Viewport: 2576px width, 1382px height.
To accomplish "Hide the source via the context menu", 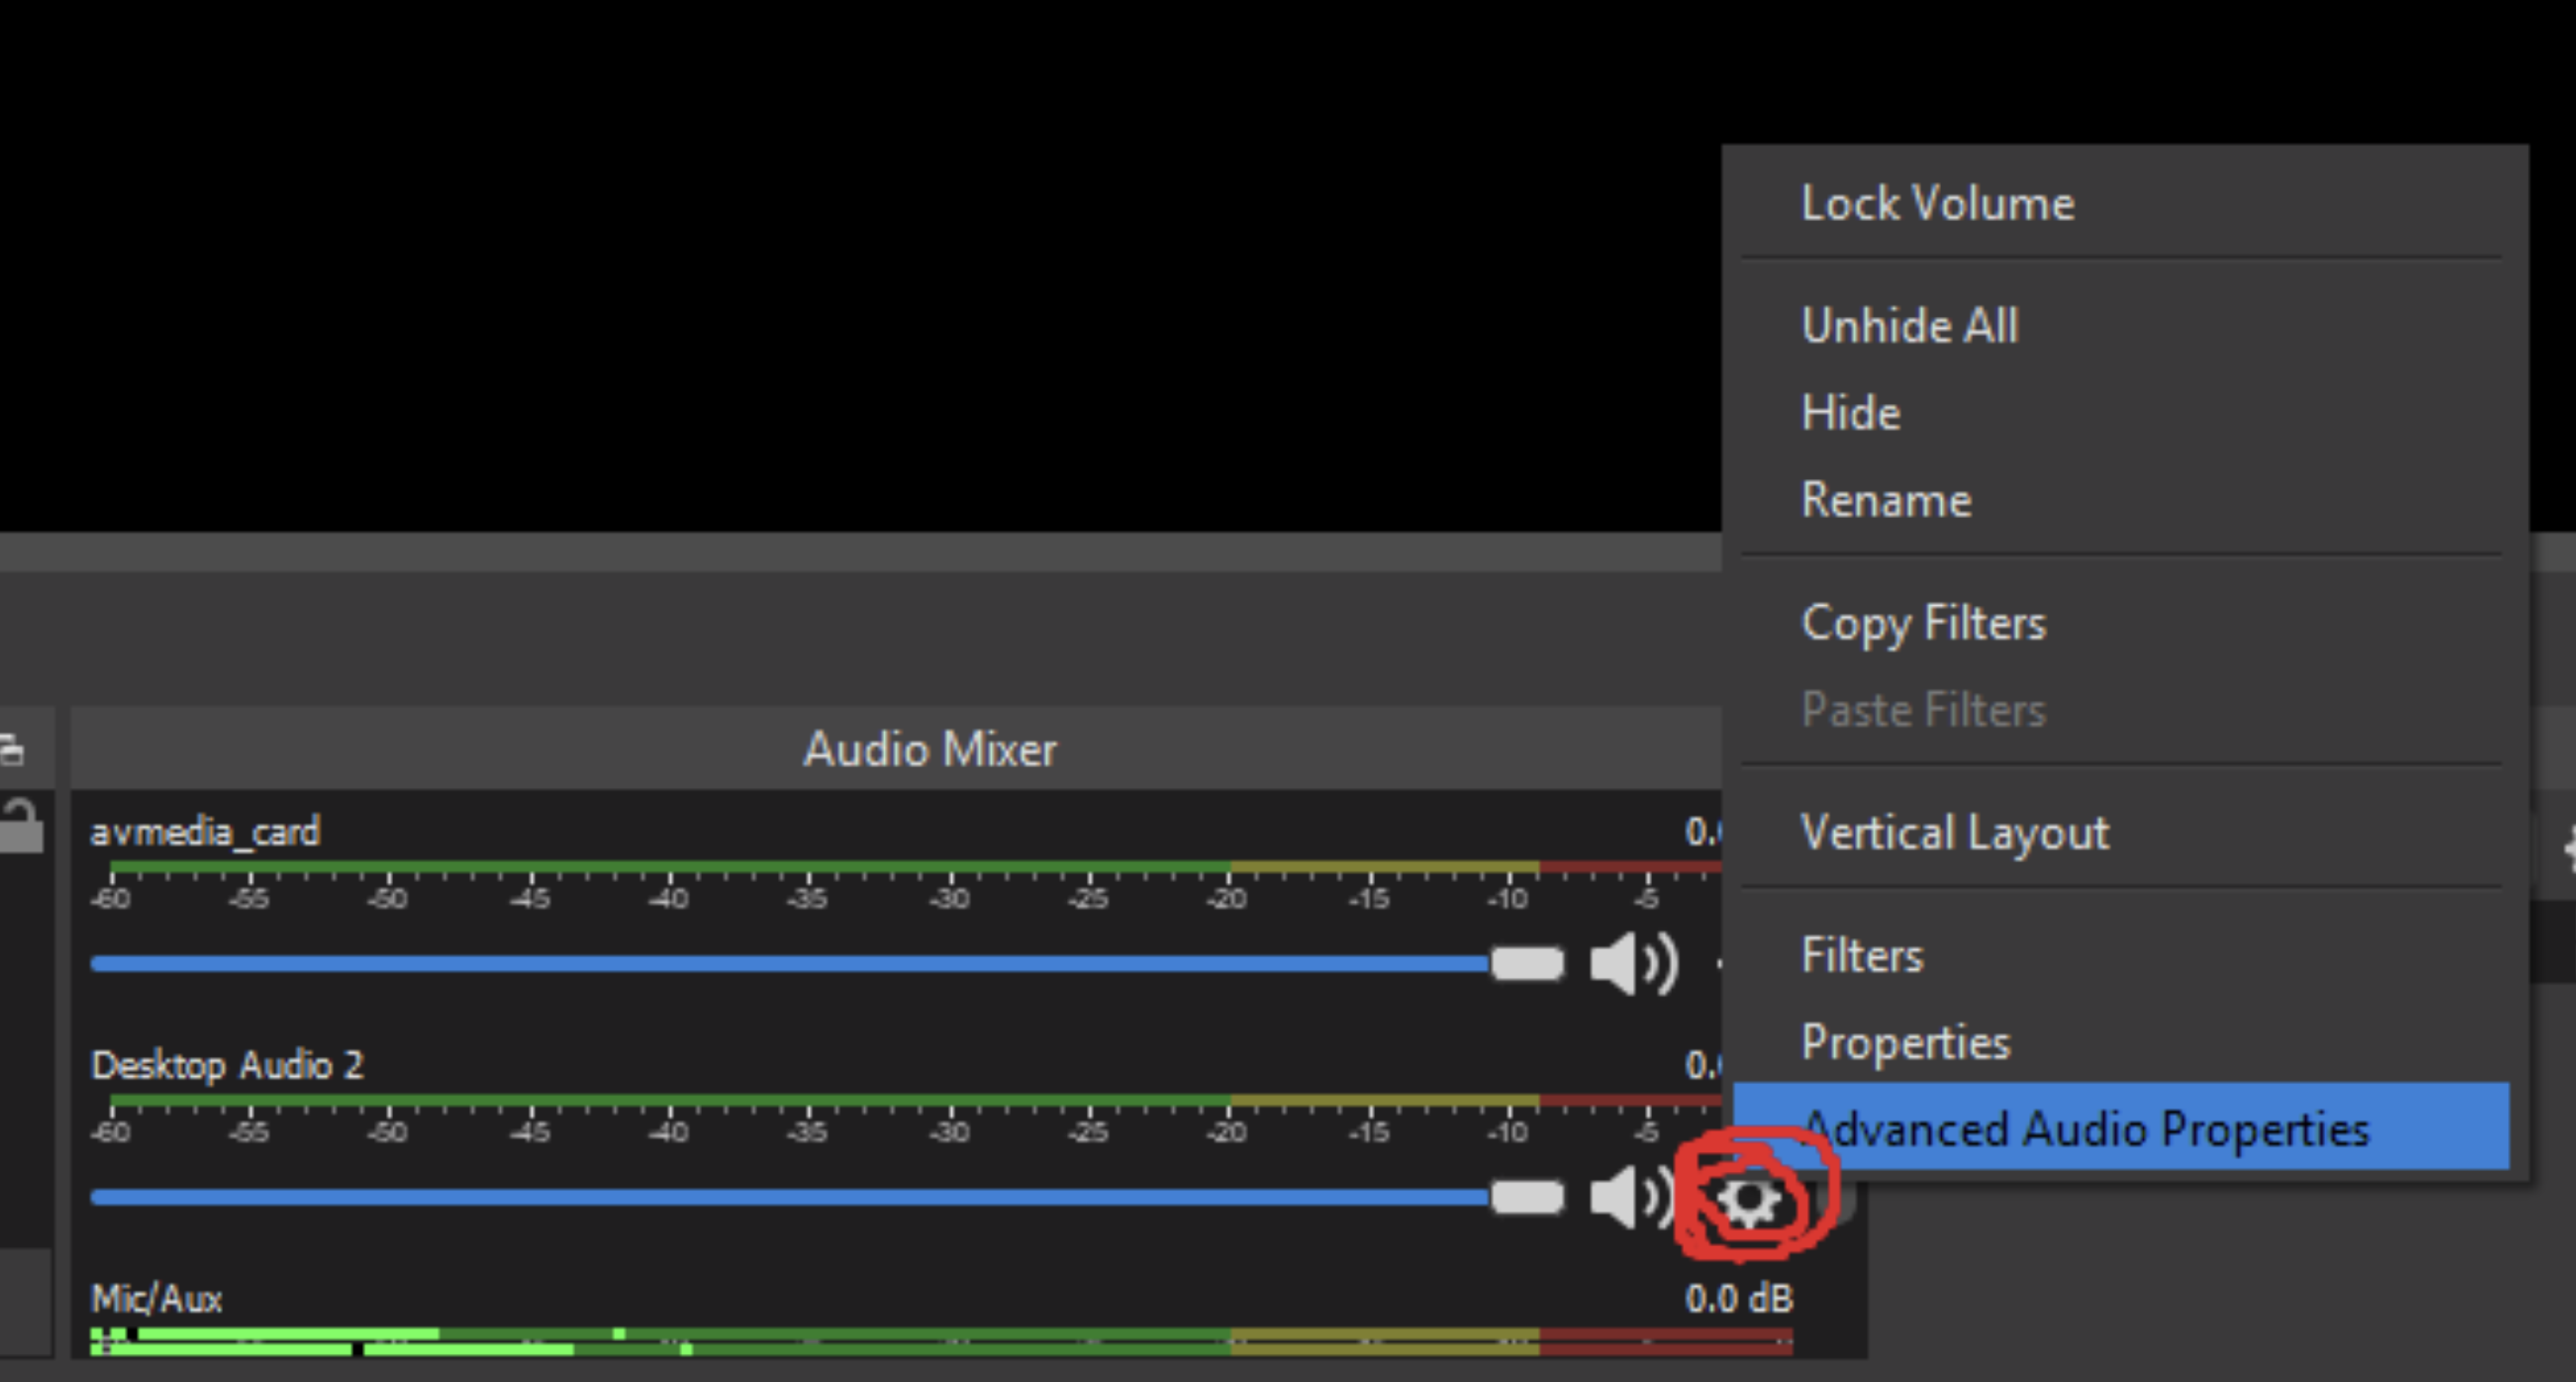I will pyautogui.click(x=1850, y=412).
